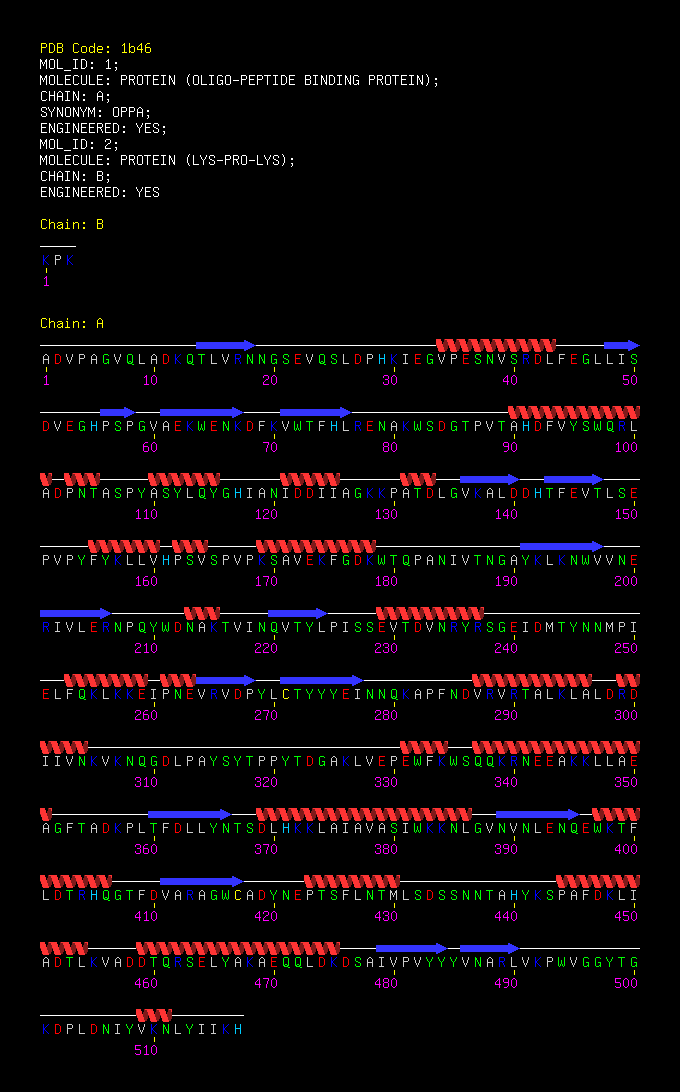Select the 'MOL_ID: 2;' line

[79, 144]
